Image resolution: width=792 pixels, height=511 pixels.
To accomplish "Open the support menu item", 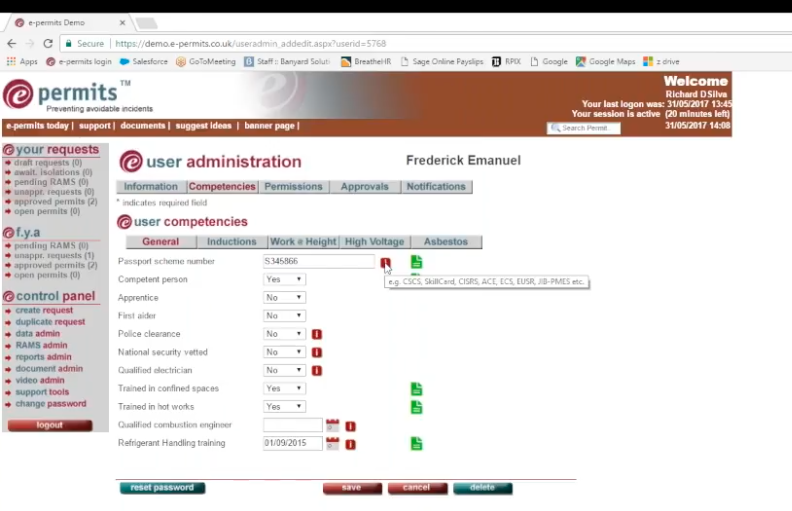I will tap(94, 126).
